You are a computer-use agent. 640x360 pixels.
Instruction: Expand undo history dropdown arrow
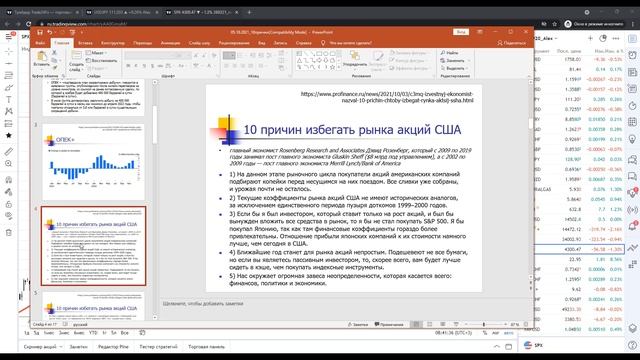pos(55,32)
